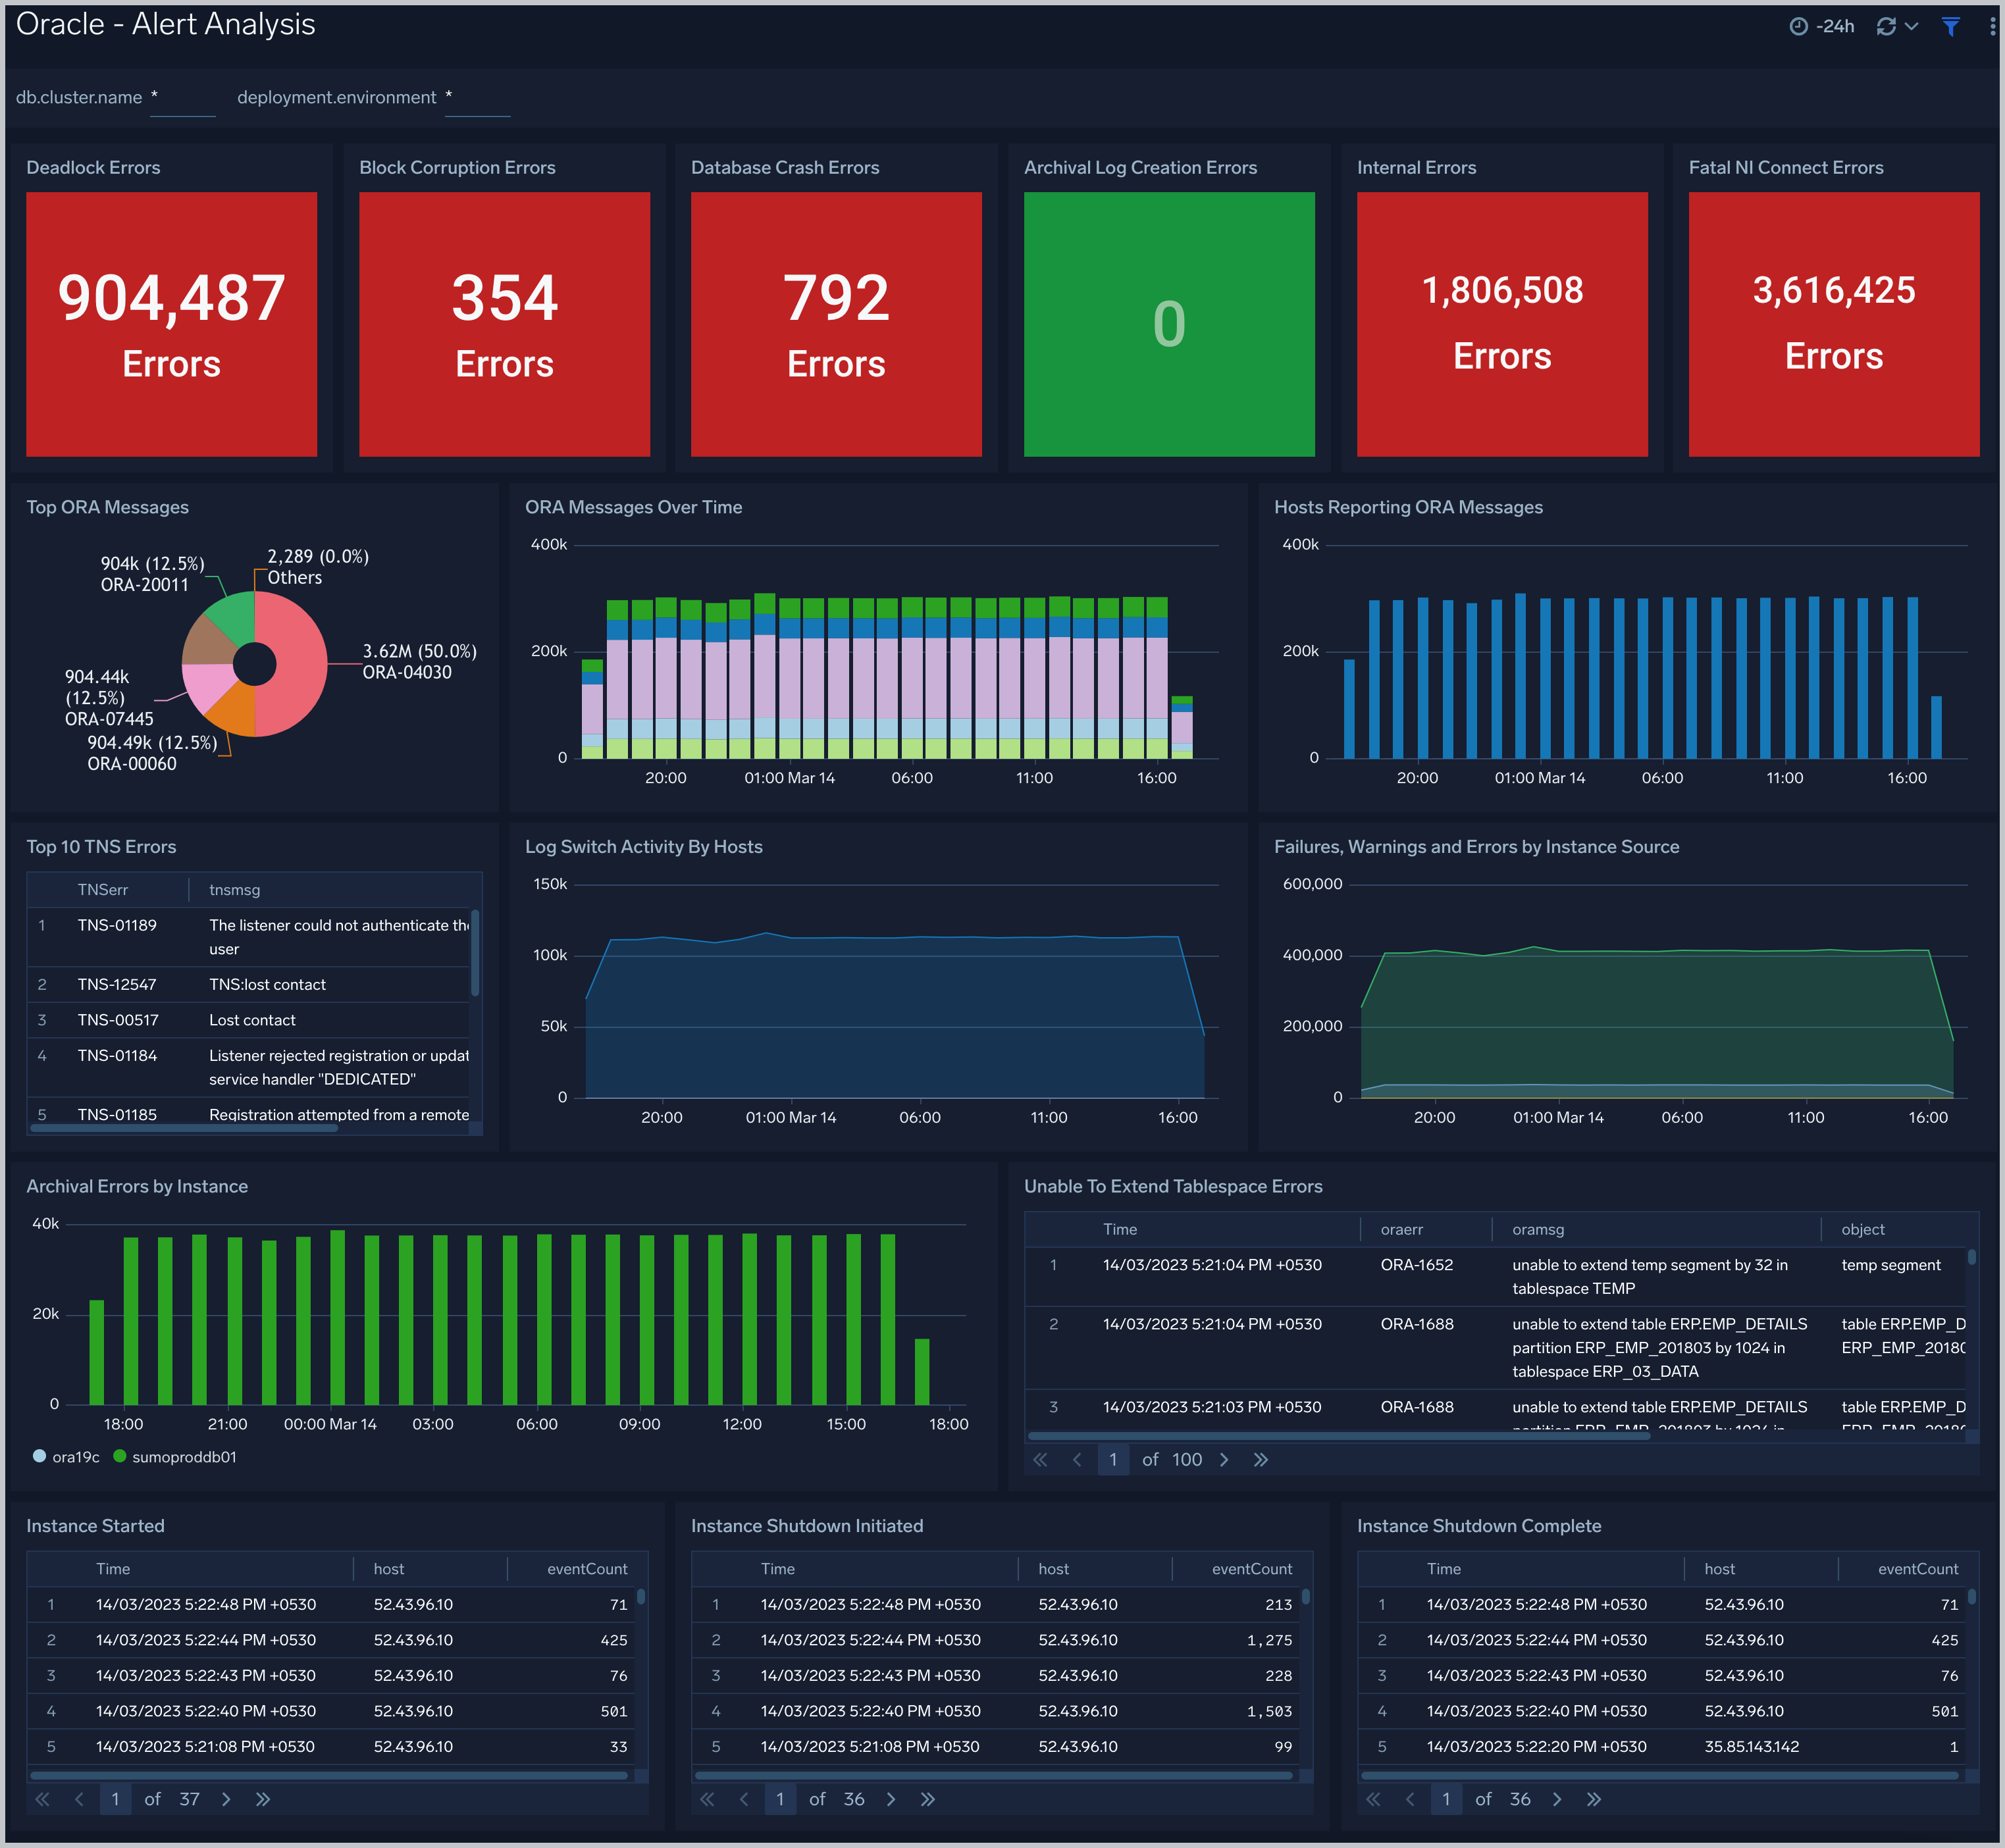Click the Top 10 TNS Errors vertical scrollbar
This screenshot has width=2005, height=1848.
pyautogui.click(x=475, y=953)
